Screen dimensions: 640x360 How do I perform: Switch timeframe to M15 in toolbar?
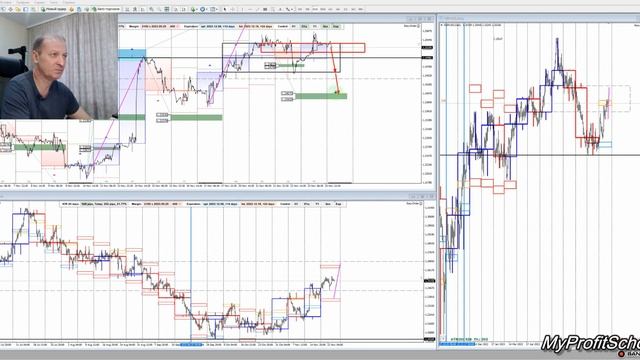[x=315, y=9]
